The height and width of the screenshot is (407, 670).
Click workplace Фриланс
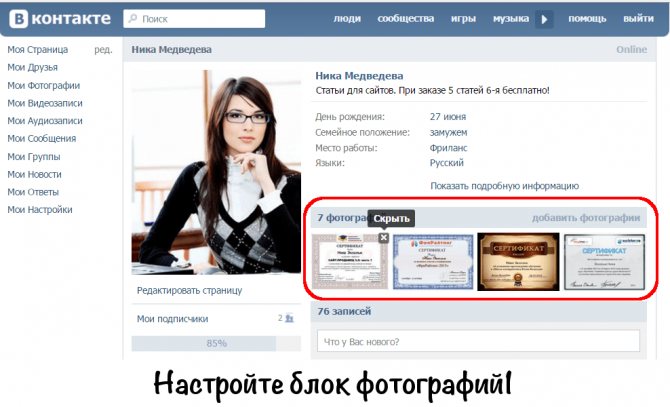pyautogui.click(x=448, y=148)
